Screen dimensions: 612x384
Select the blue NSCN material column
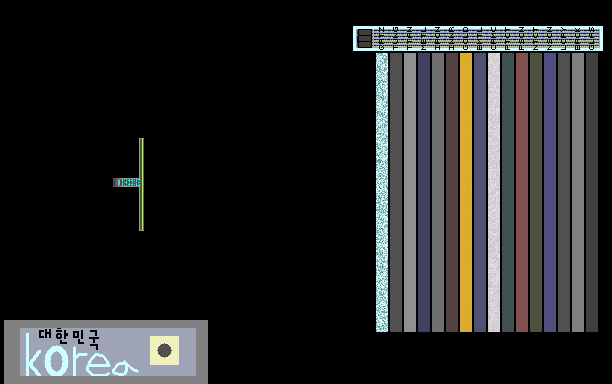[550, 192]
